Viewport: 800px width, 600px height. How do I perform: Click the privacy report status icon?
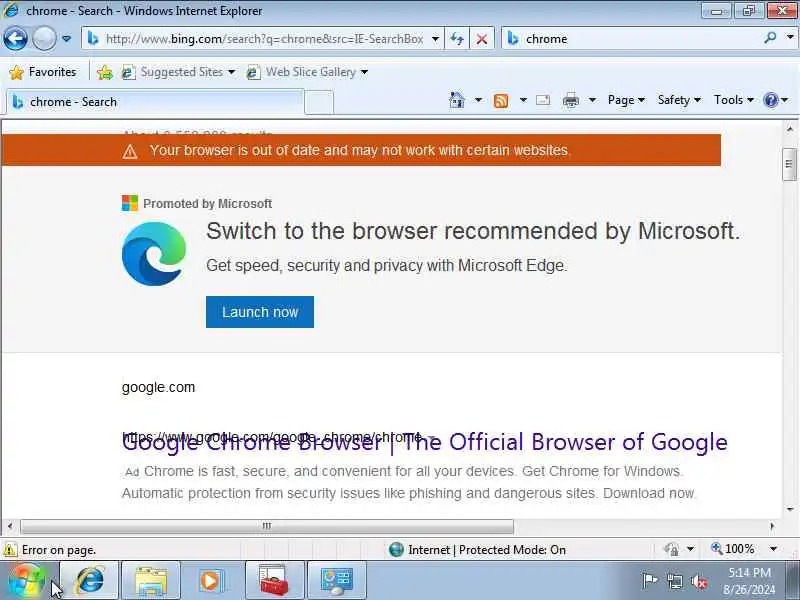click(x=671, y=549)
